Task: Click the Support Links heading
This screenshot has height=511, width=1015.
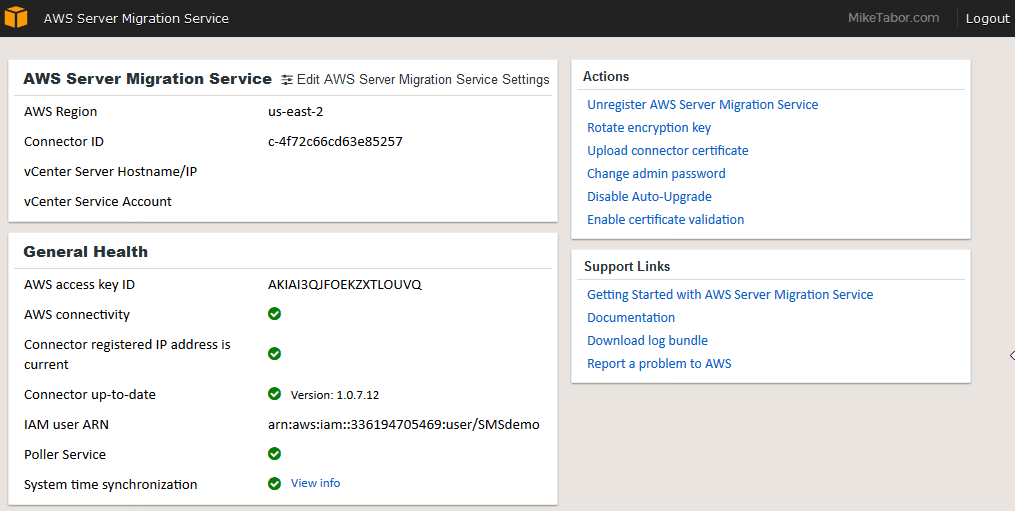Action: [627, 267]
